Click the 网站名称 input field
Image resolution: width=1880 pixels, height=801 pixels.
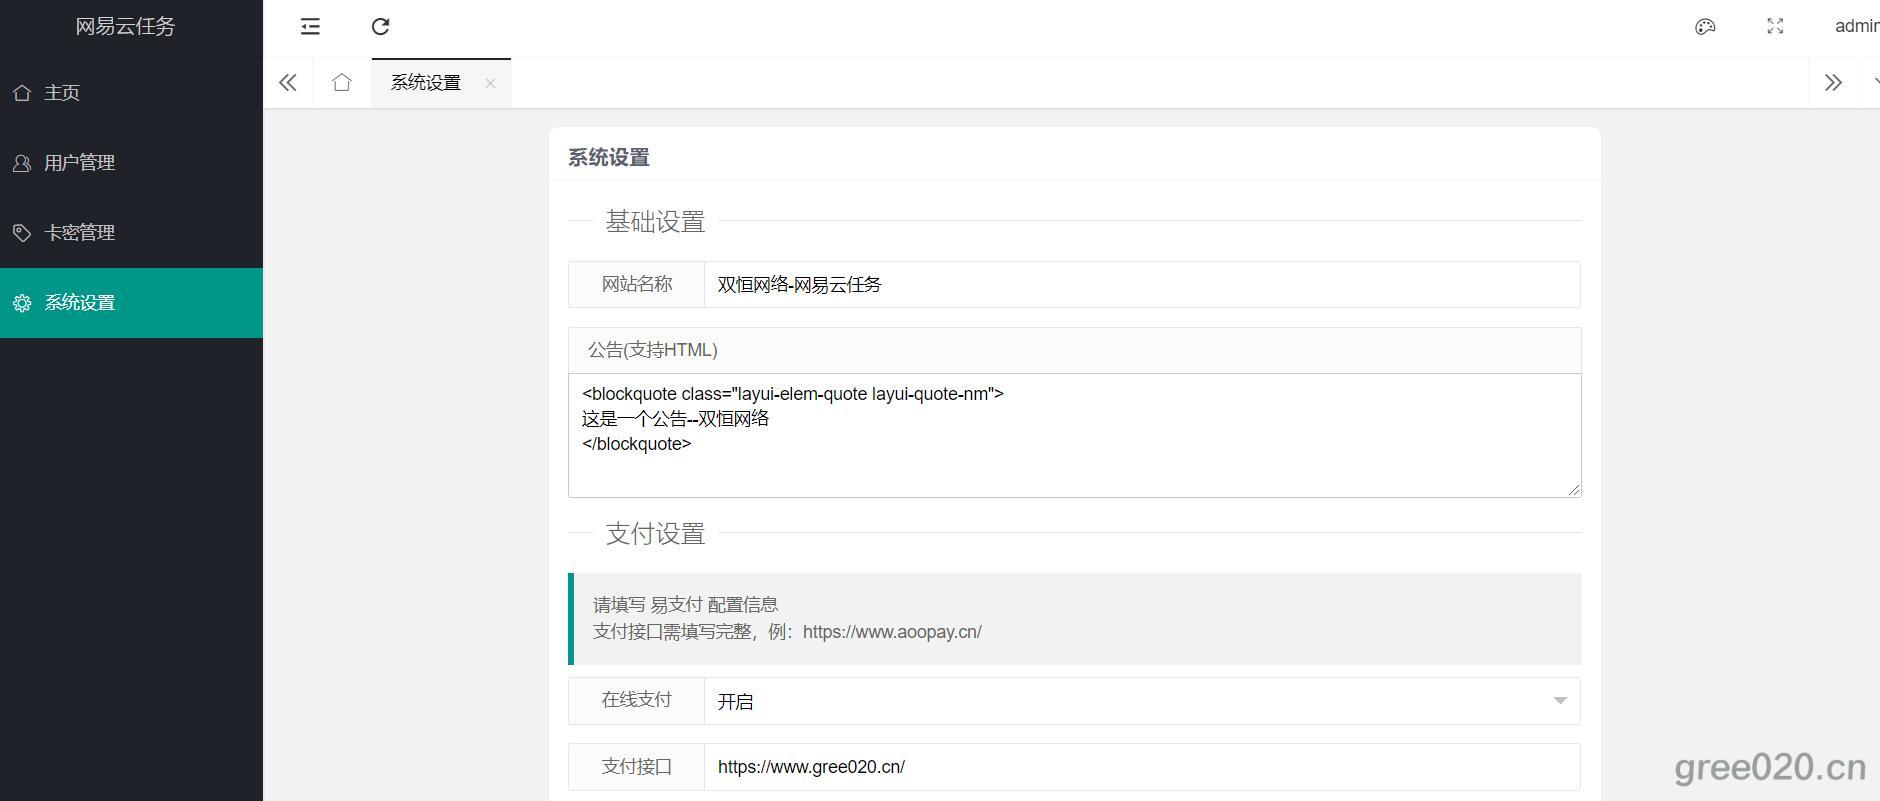[x=1141, y=285]
